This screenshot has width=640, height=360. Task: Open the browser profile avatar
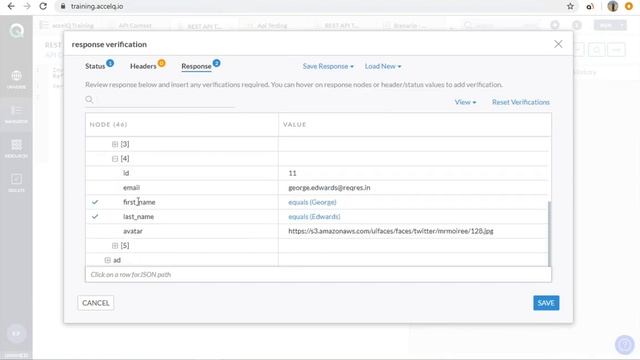point(613,6)
